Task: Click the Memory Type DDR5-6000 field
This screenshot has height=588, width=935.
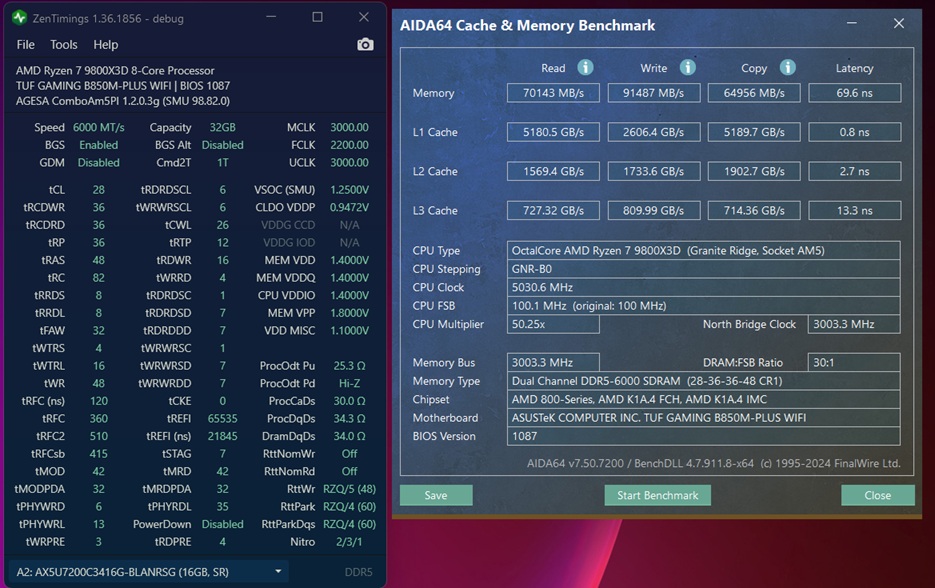Action: (x=703, y=381)
